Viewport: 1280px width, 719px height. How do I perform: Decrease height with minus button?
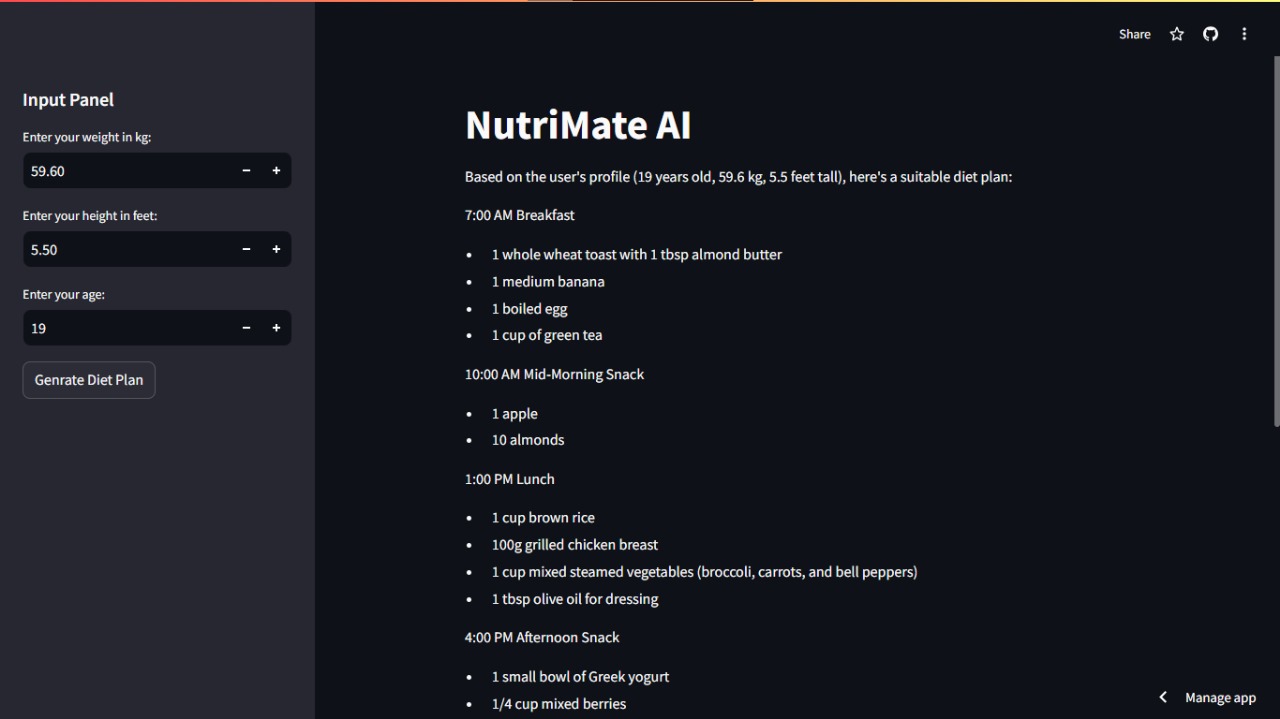tap(246, 249)
